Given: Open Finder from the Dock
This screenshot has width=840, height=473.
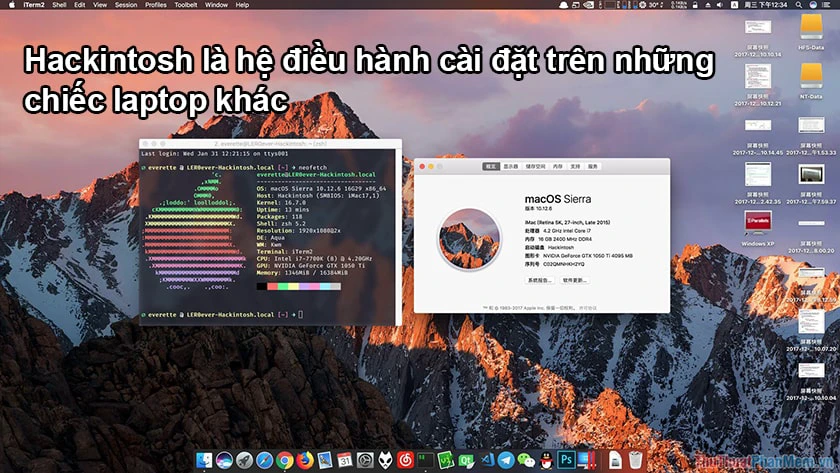Looking at the screenshot, I should pos(204,460).
